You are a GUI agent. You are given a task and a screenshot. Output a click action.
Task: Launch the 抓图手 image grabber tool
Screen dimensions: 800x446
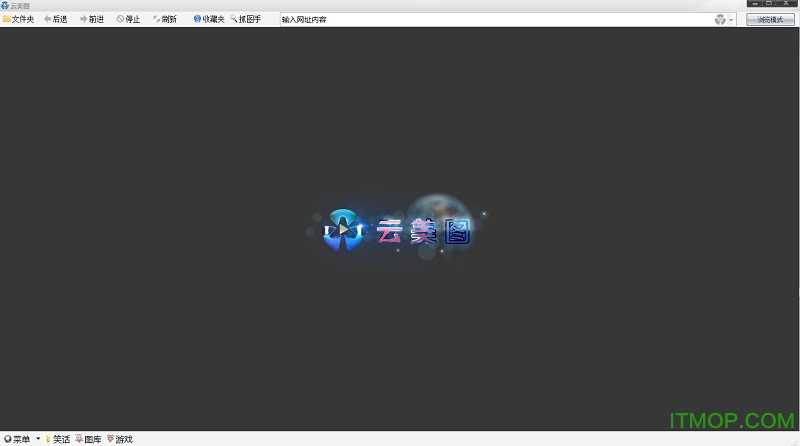pos(246,19)
